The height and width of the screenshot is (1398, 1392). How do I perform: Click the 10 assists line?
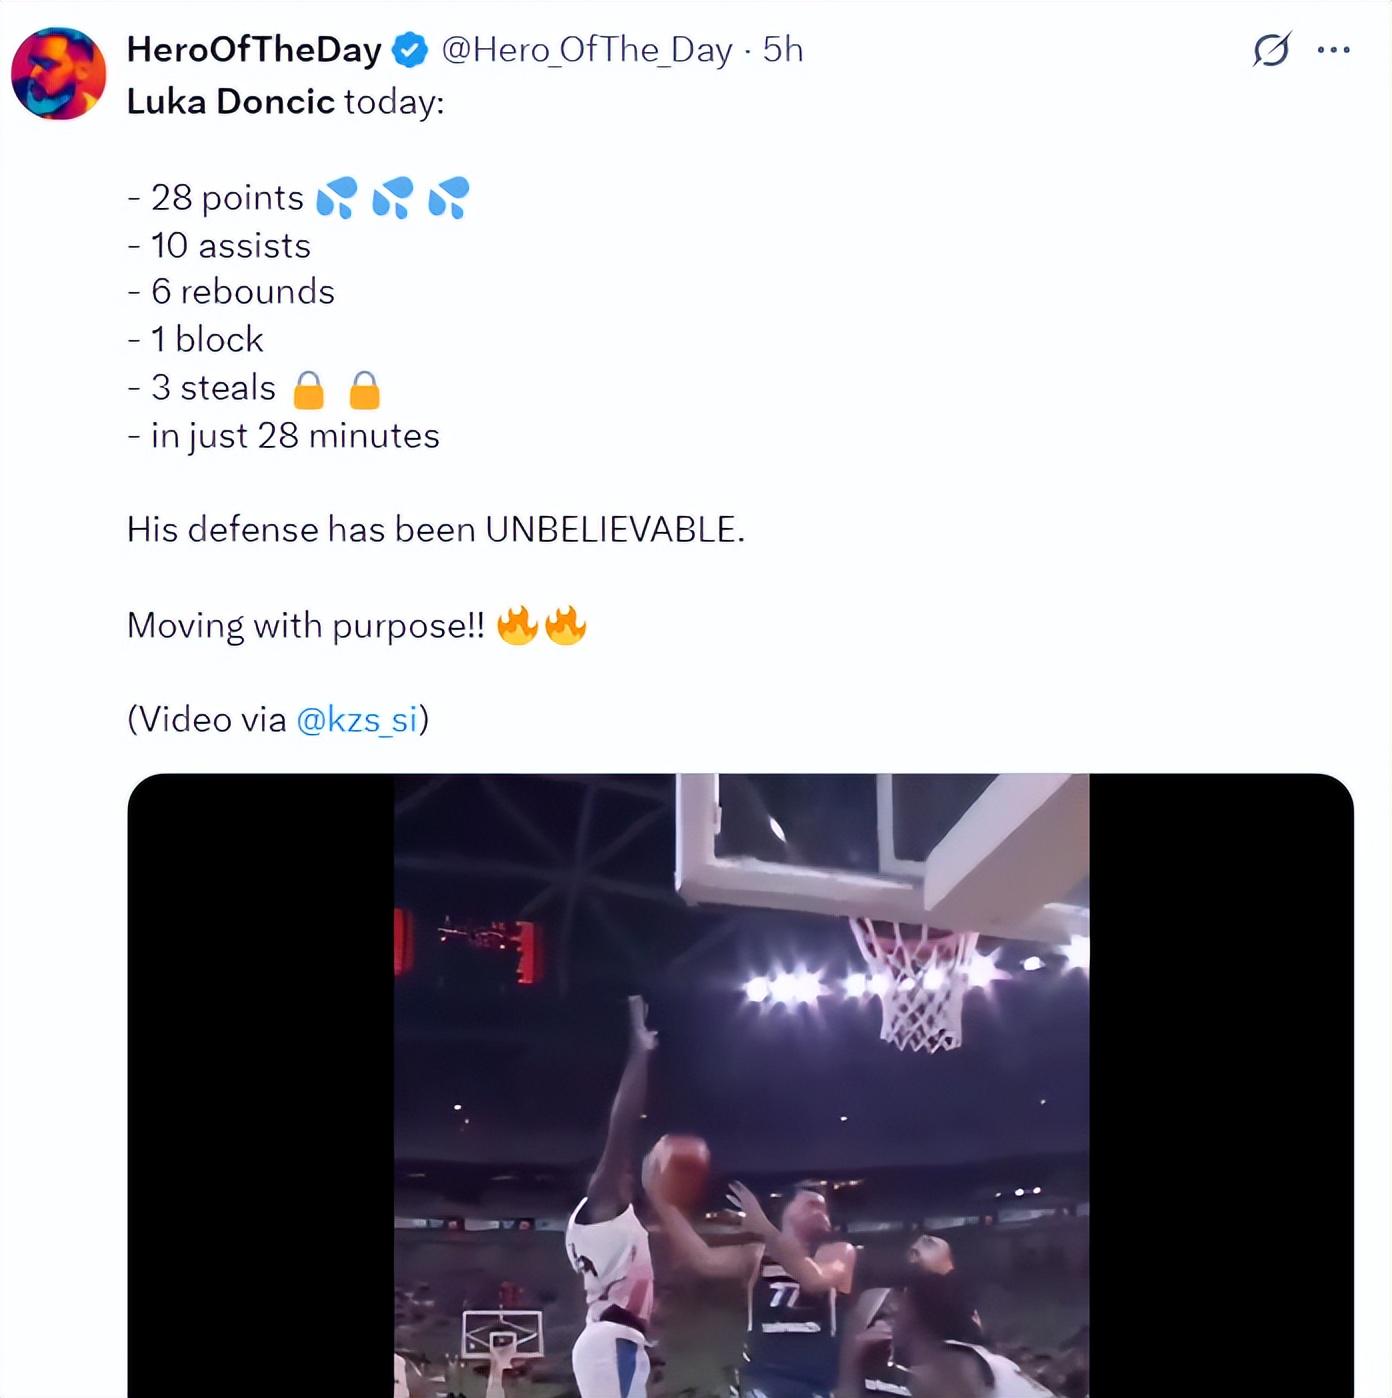(x=220, y=246)
